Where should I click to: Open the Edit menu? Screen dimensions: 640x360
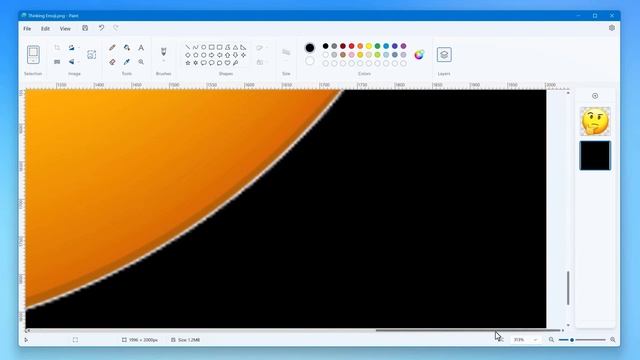[45, 29]
